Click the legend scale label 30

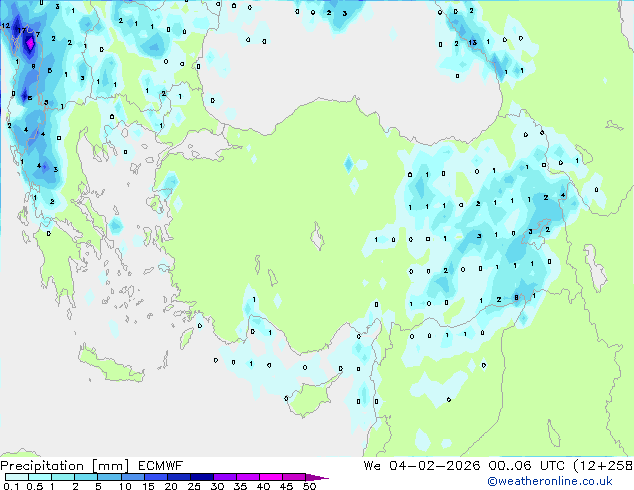click(x=217, y=486)
